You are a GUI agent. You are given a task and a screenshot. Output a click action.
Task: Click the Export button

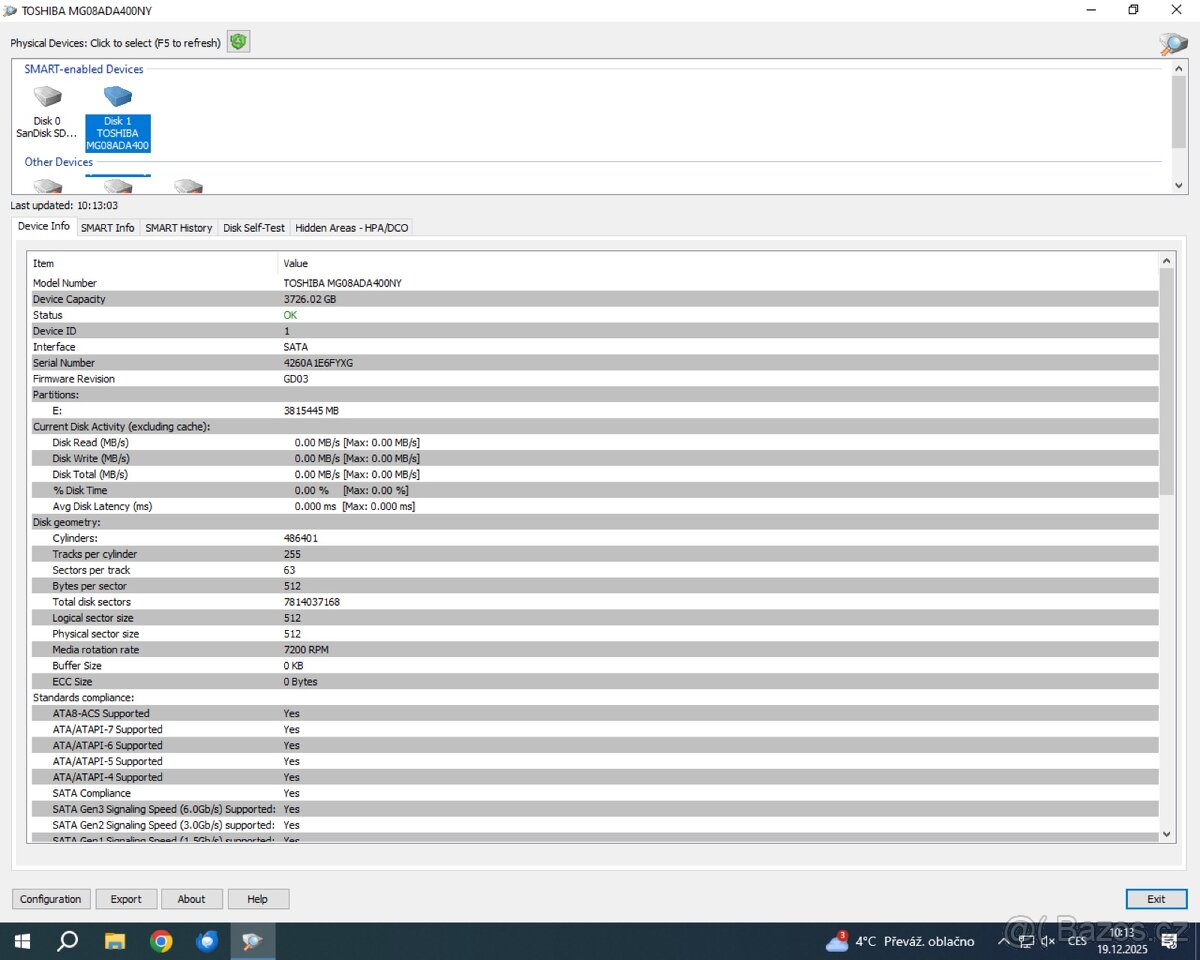pyautogui.click(x=126, y=899)
